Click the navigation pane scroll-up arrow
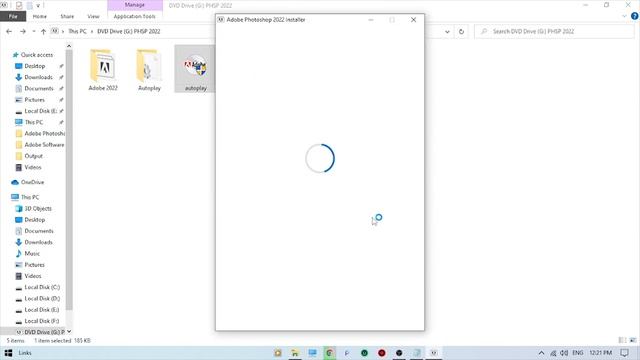The width and height of the screenshot is (640, 360). click(69, 46)
